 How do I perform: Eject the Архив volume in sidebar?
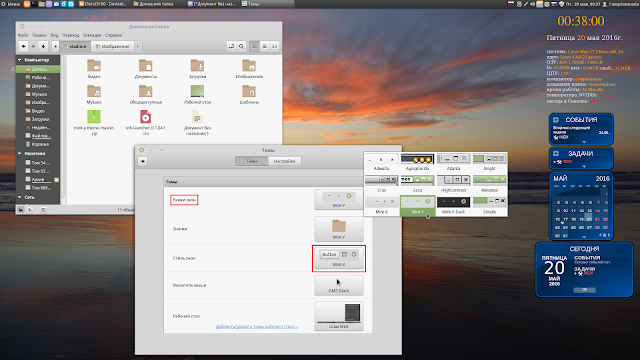point(57,180)
